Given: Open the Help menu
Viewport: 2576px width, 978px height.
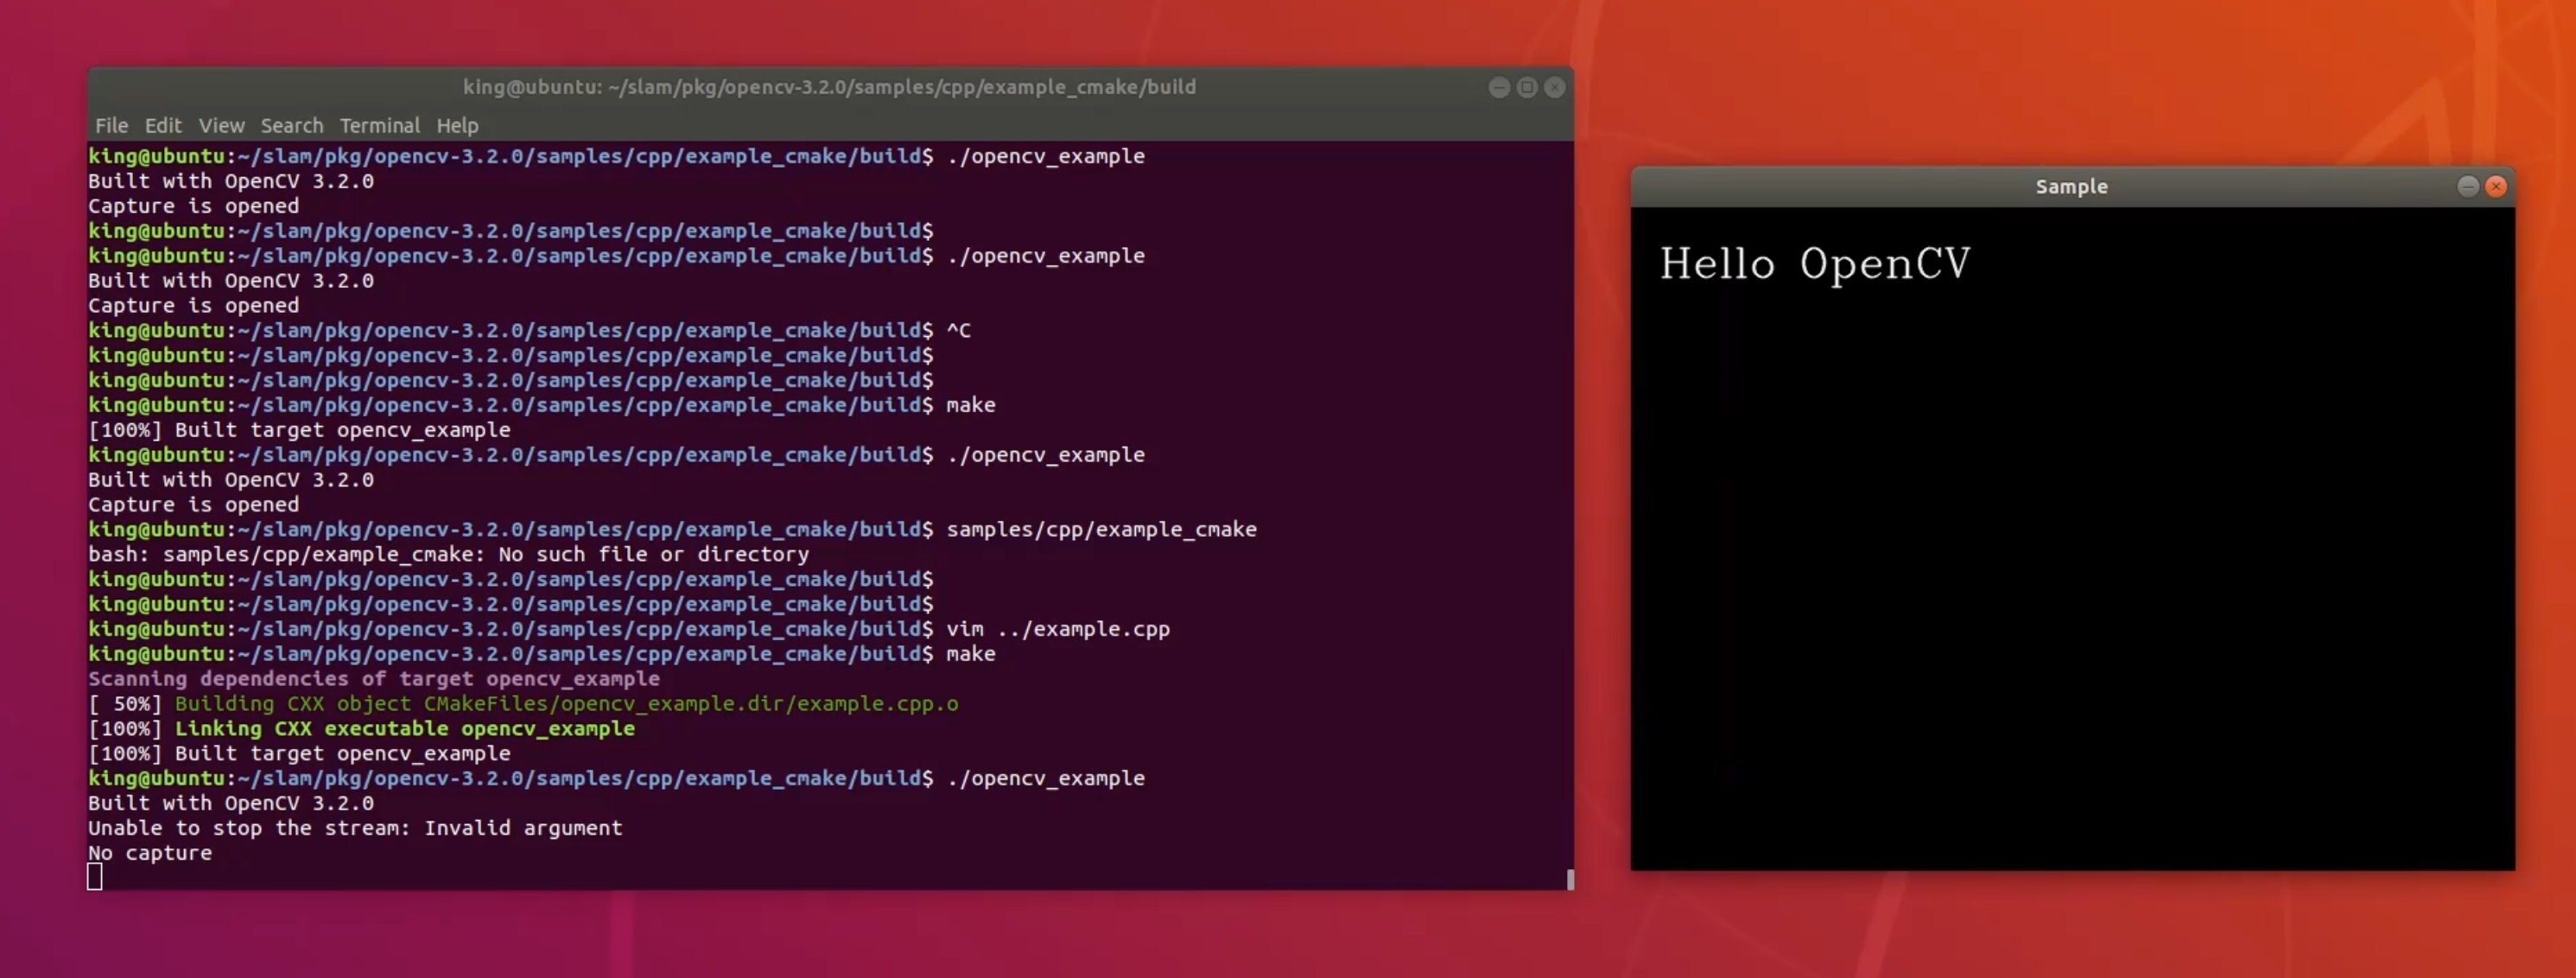Looking at the screenshot, I should (x=457, y=125).
